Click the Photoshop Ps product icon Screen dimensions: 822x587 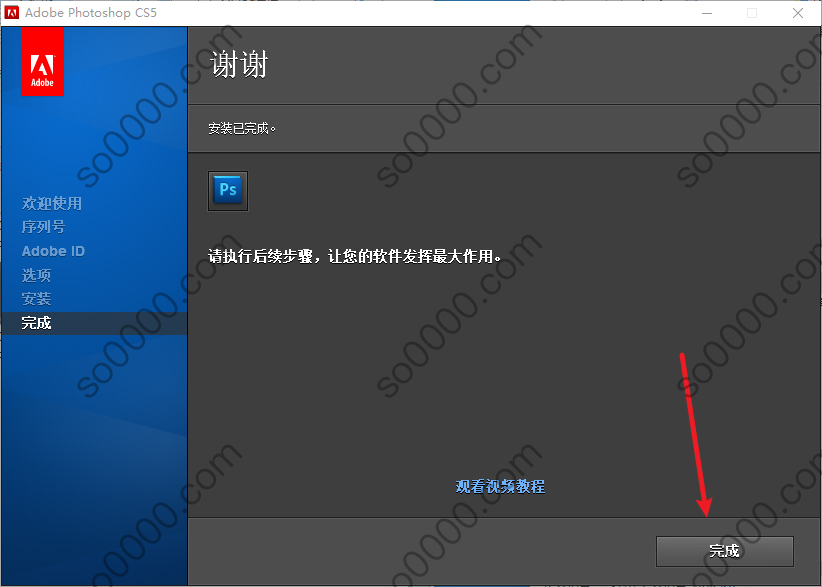point(228,191)
